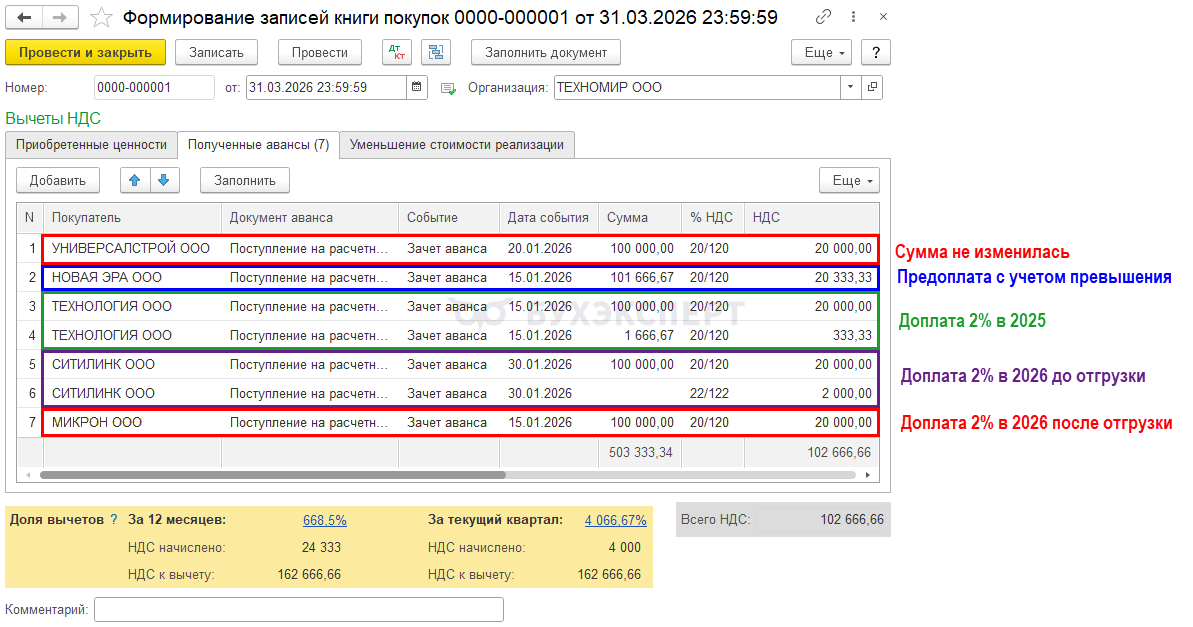Expand the Организация dropdown list
Image resolution: width=1193 pixels, height=627 pixels.
850,88
